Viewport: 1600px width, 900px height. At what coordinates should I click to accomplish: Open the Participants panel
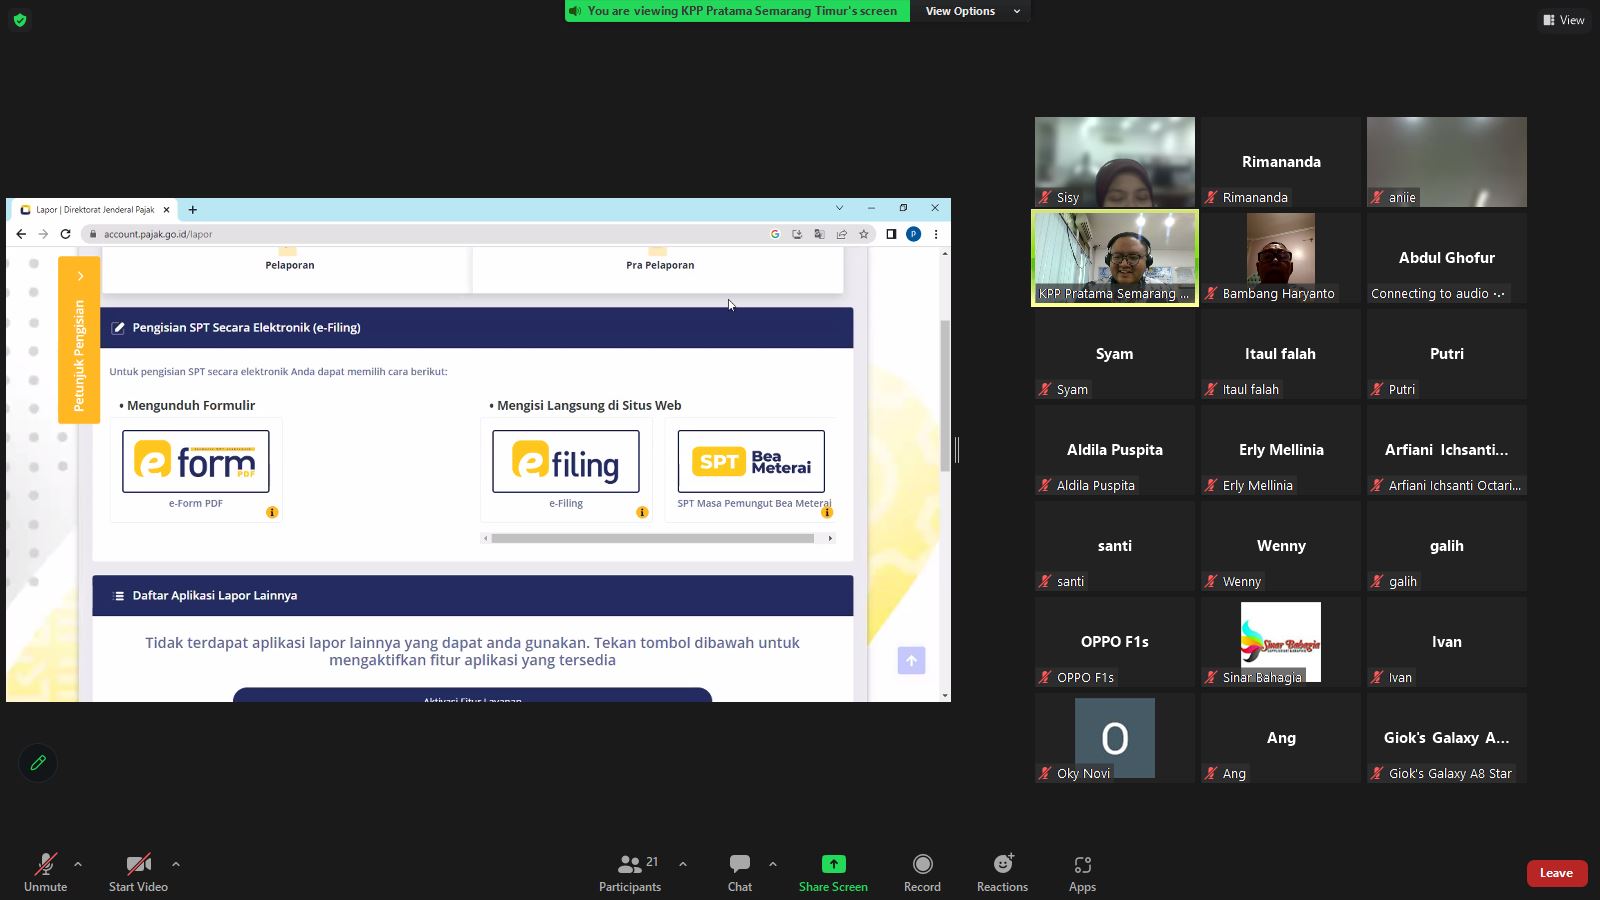[x=630, y=872]
